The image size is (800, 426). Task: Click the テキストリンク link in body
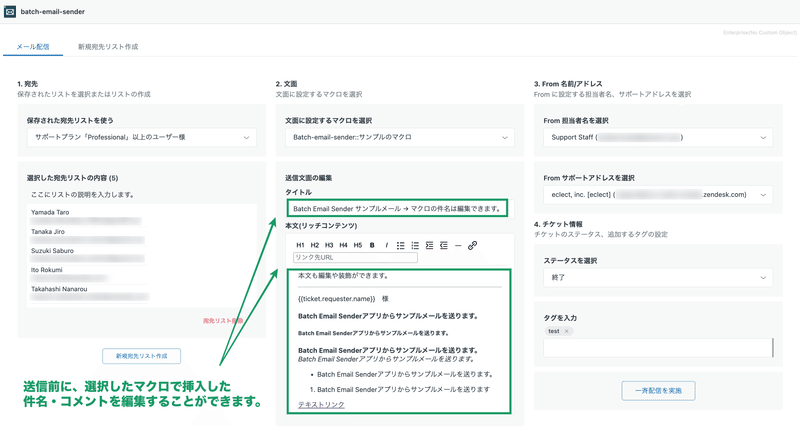(321, 405)
